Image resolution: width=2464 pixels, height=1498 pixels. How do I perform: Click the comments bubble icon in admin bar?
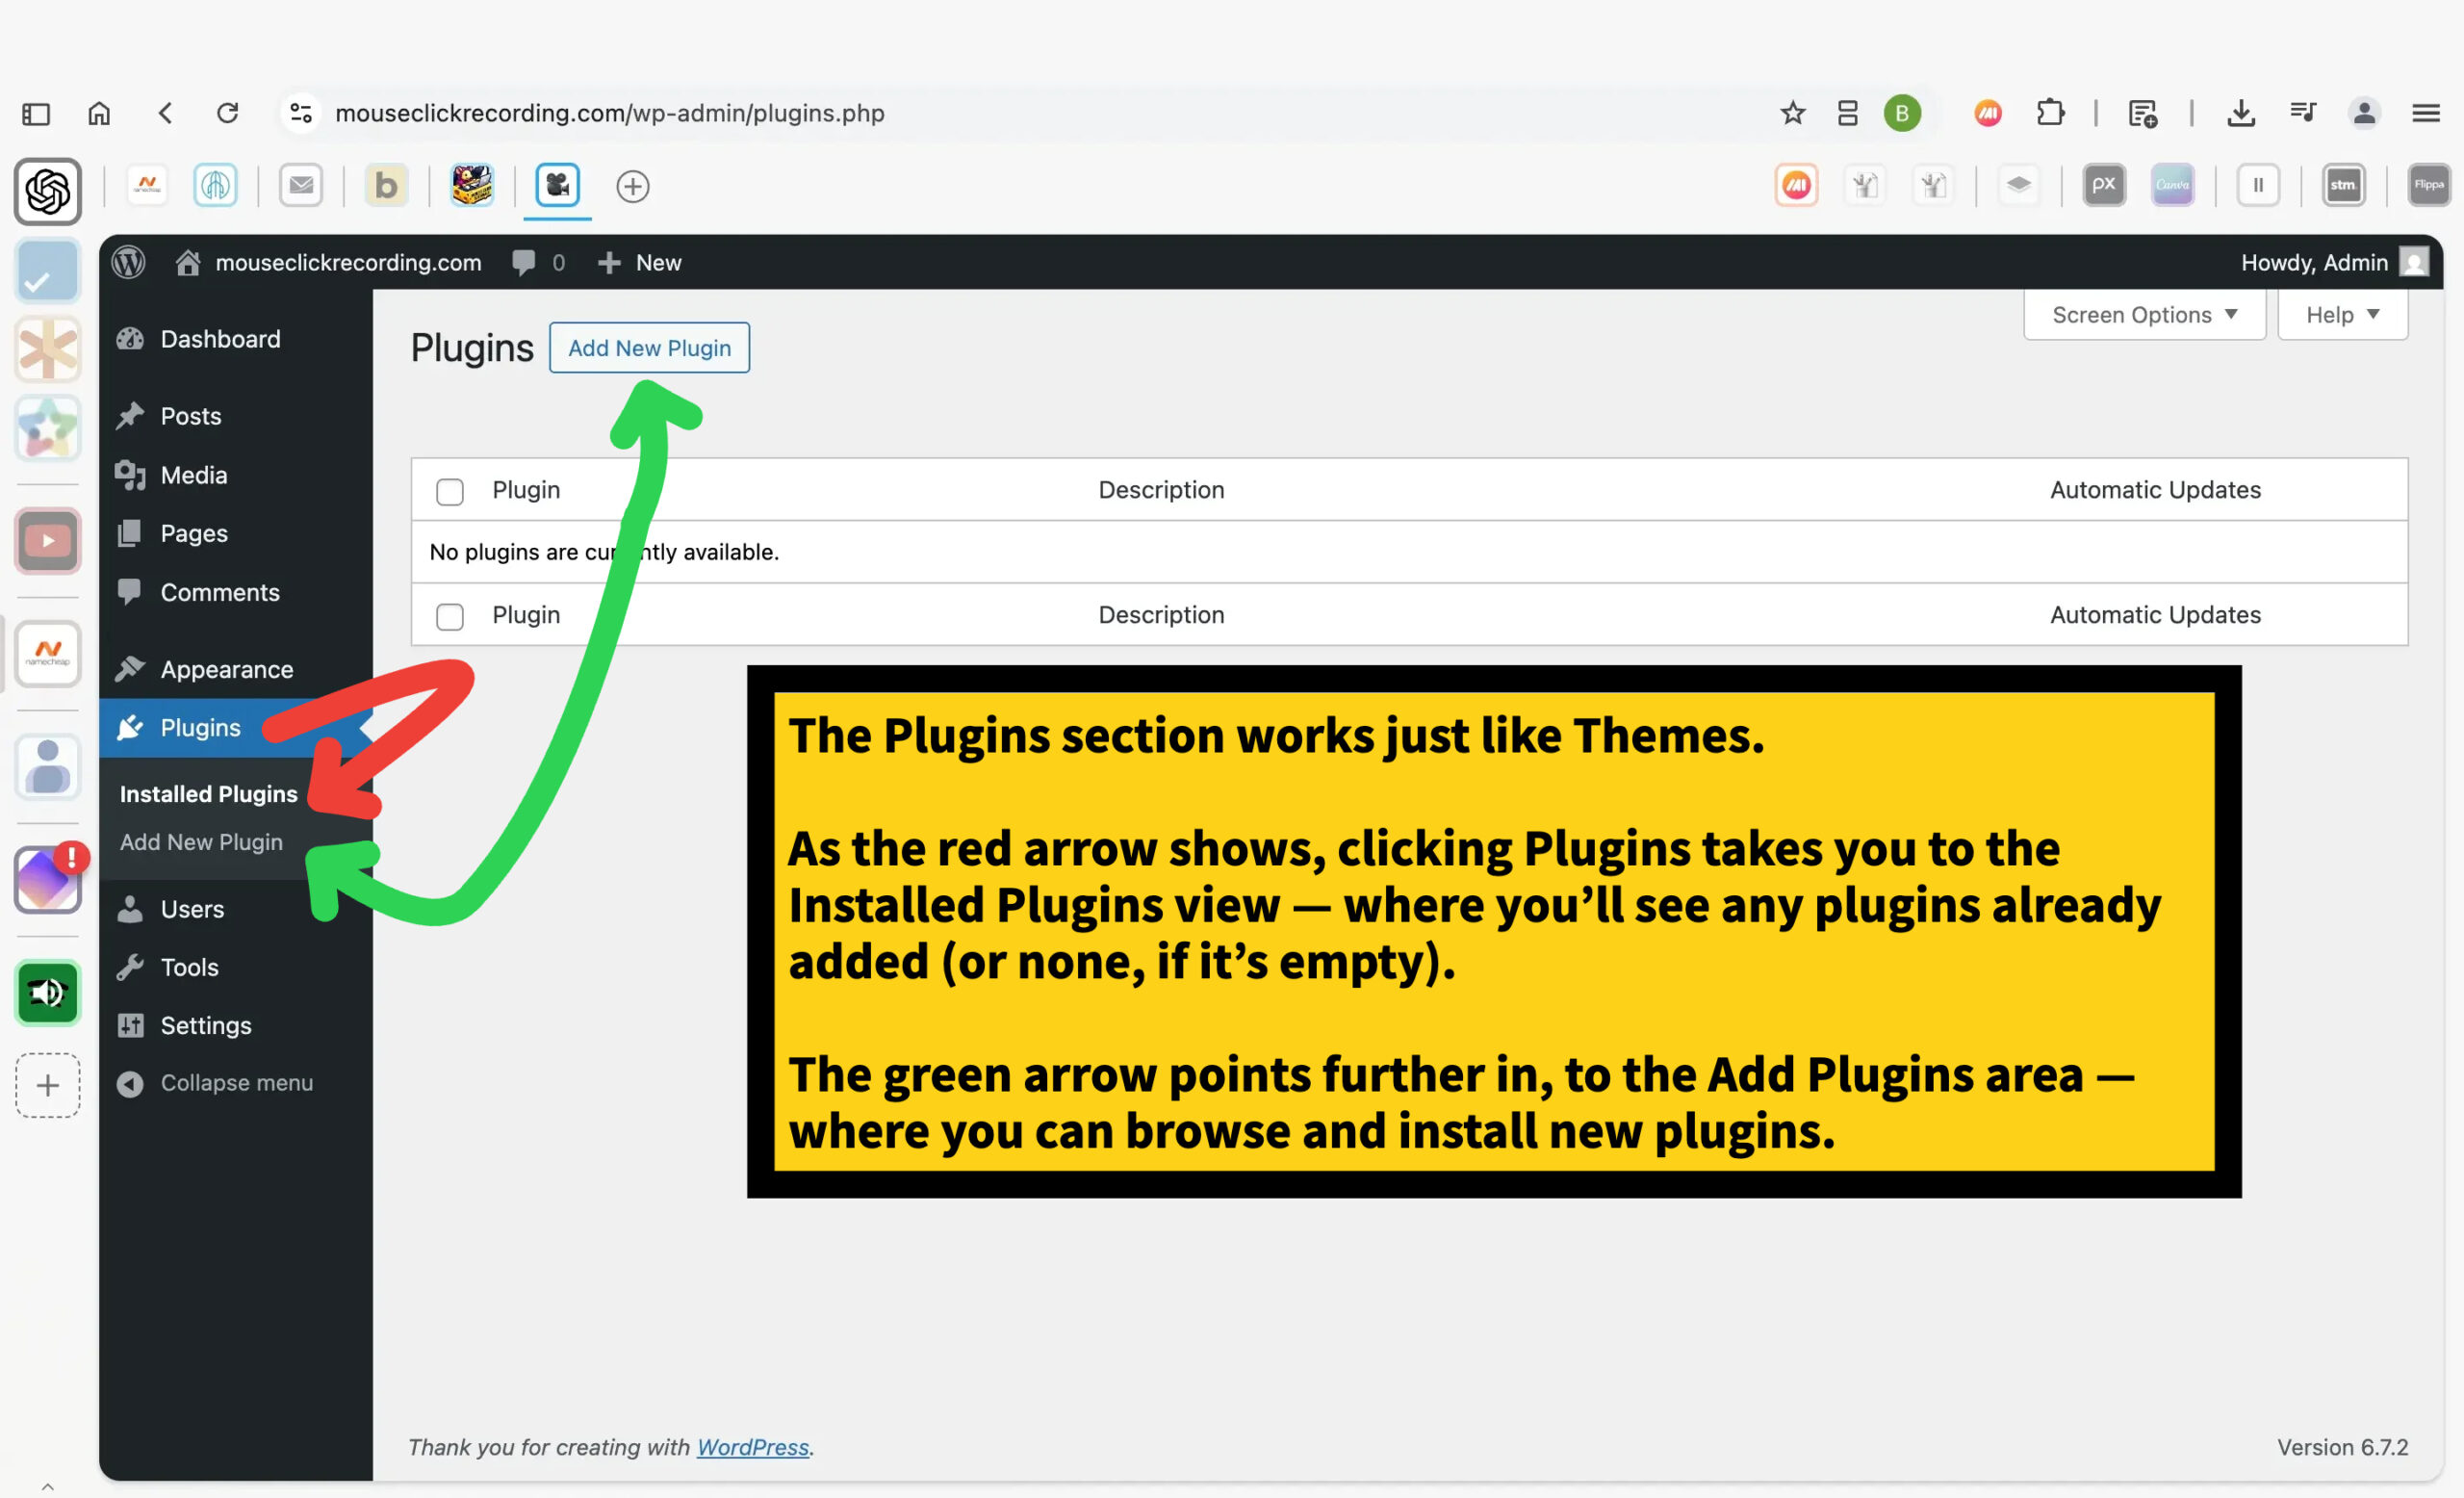523,262
